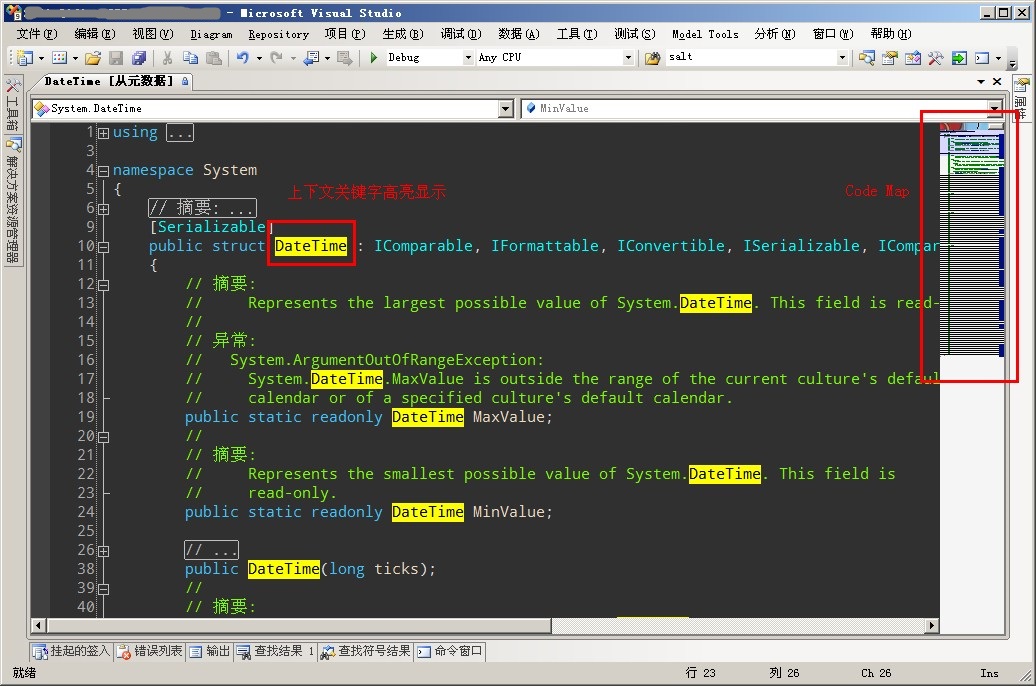Click the green Start Debugging arrow

pos(374,57)
